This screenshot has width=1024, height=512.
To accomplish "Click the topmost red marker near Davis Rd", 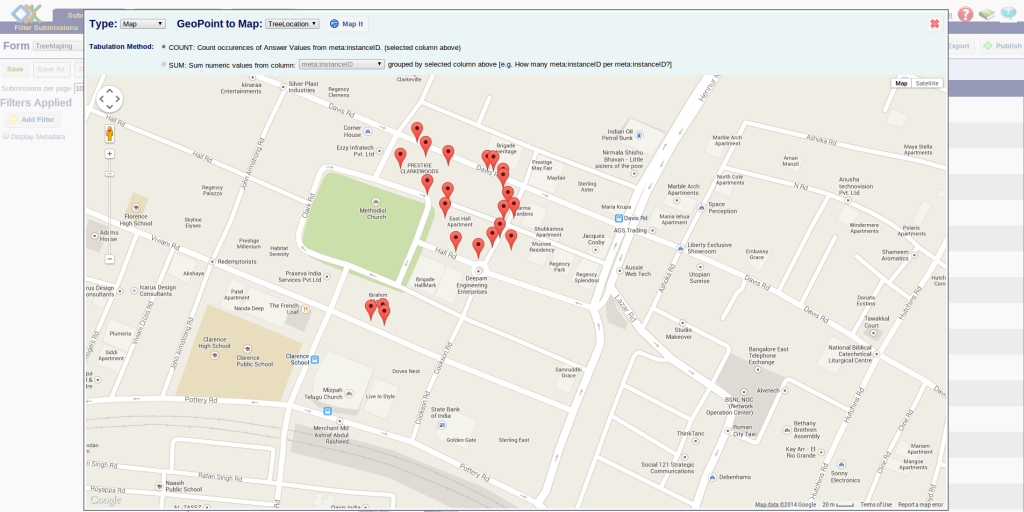I will pyautogui.click(x=417, y=133).
